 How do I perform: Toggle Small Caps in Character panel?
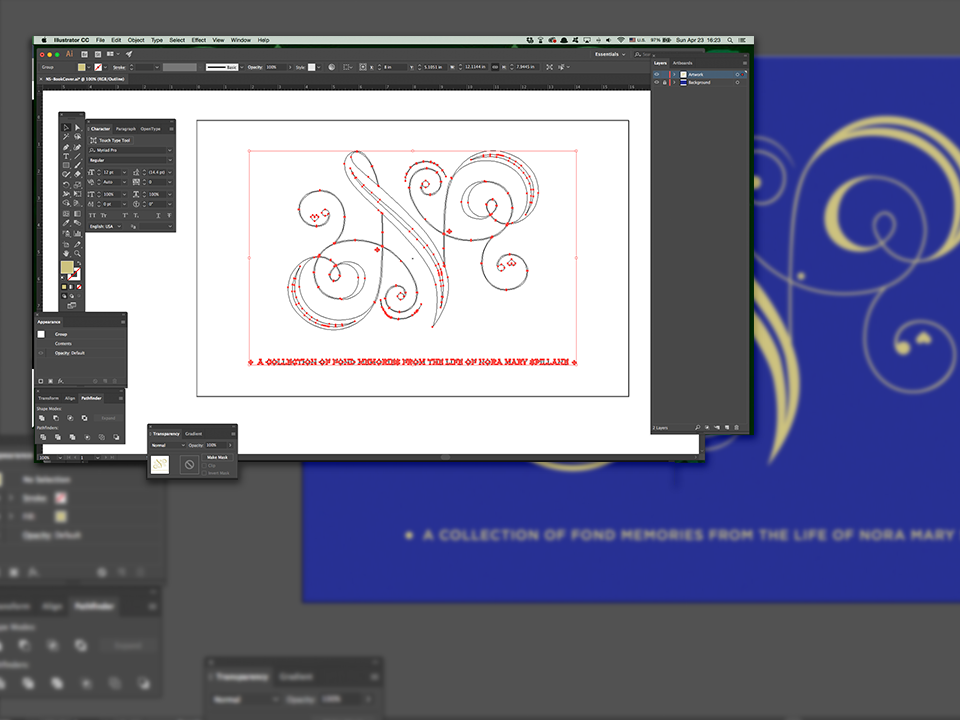point(103,216)
